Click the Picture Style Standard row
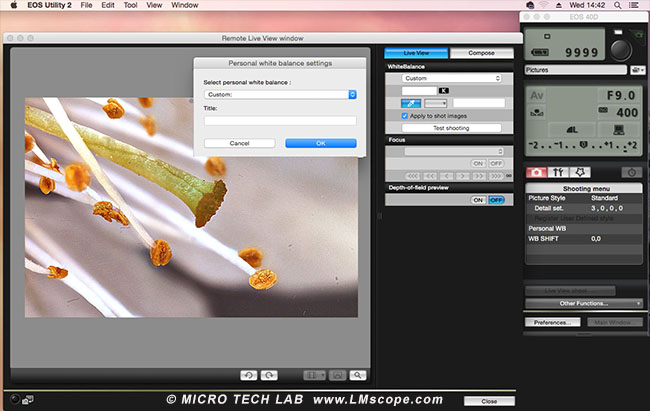 (x=584, y=198)
